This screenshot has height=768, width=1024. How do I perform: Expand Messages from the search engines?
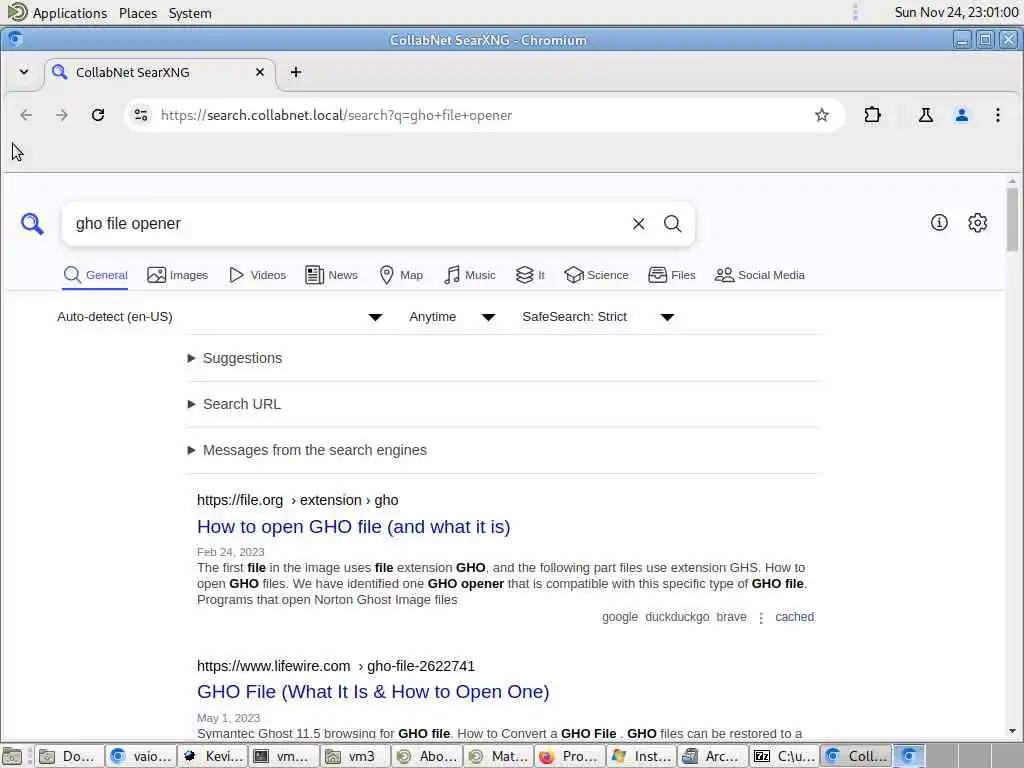click(x=307, y=450)
